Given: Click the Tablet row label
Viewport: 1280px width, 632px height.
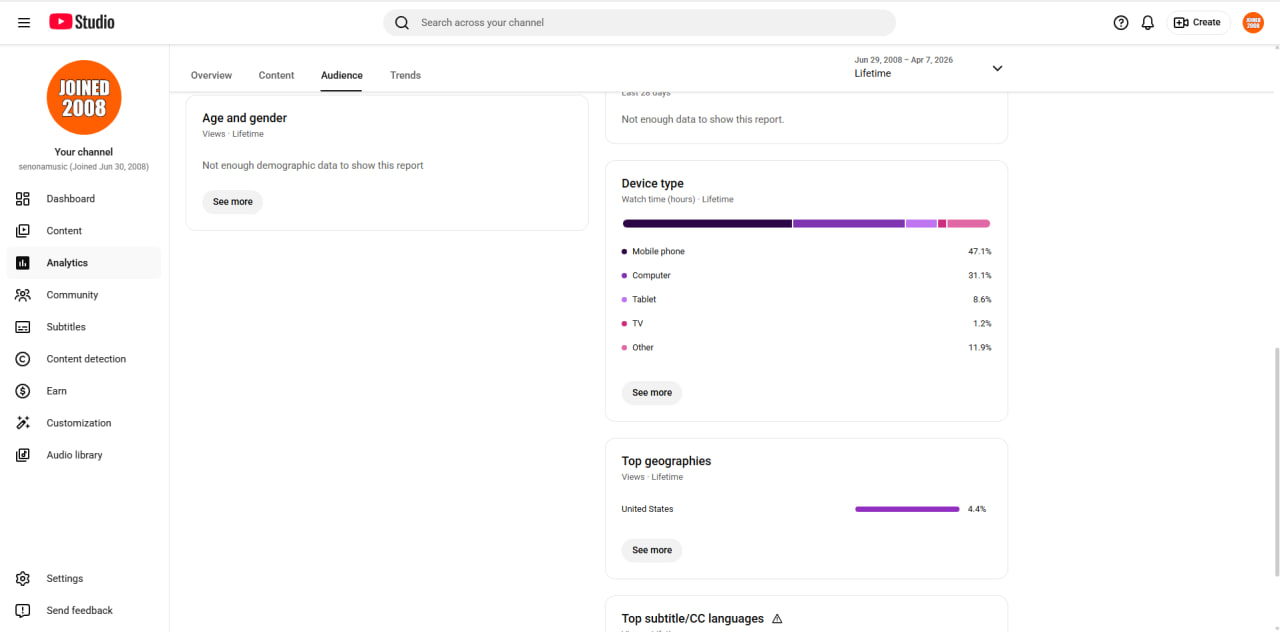Looking at the screenshot, I should [x=644, y=300].
